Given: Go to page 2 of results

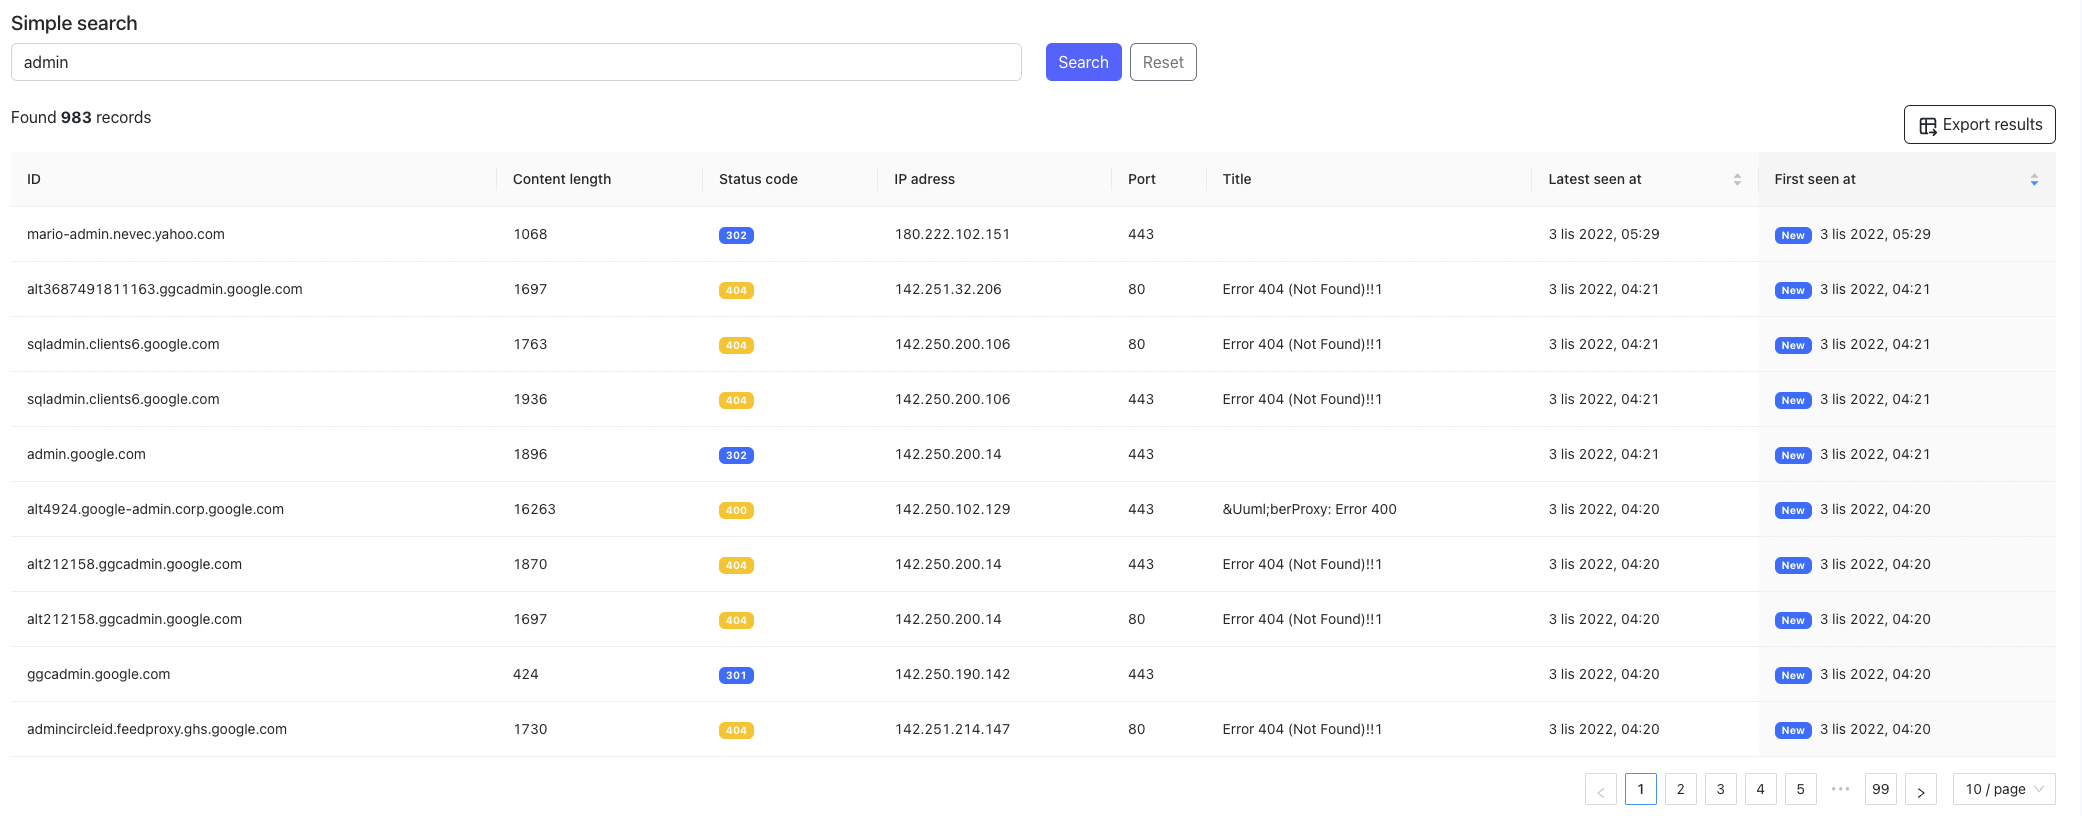Looking at the screenshot, I should point(1680,790).
